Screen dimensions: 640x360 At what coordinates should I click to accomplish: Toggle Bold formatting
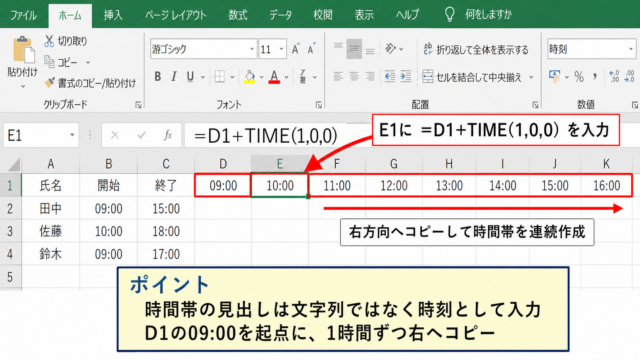[x=158, y=76]
